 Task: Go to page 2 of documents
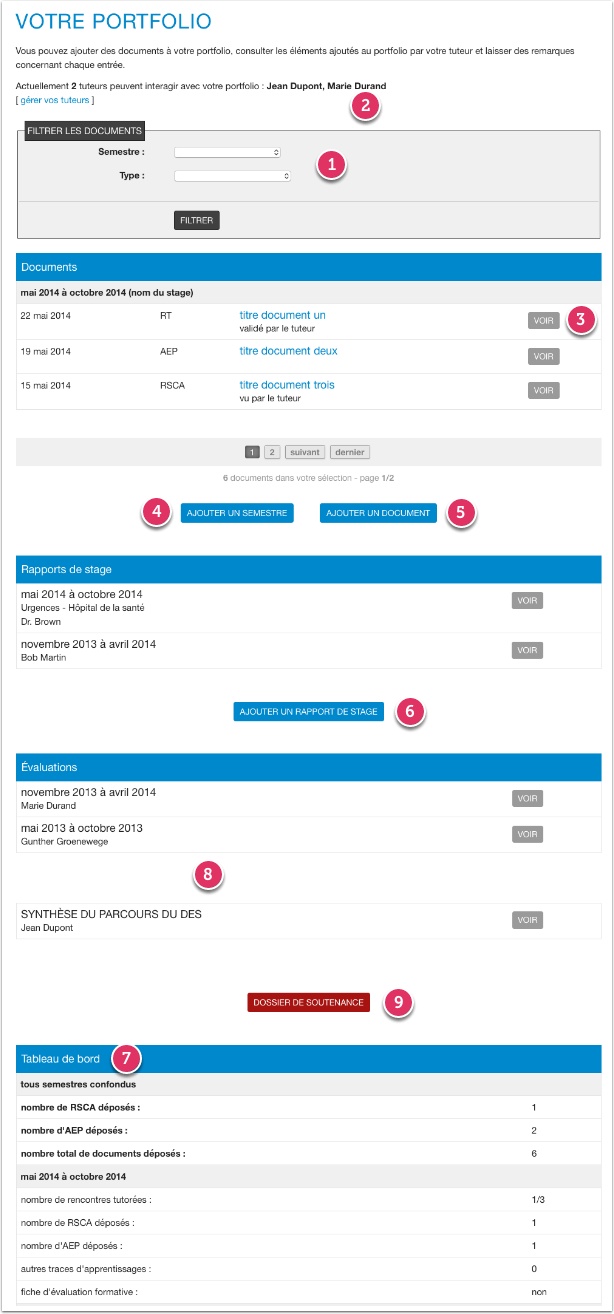tap(272, 452)
